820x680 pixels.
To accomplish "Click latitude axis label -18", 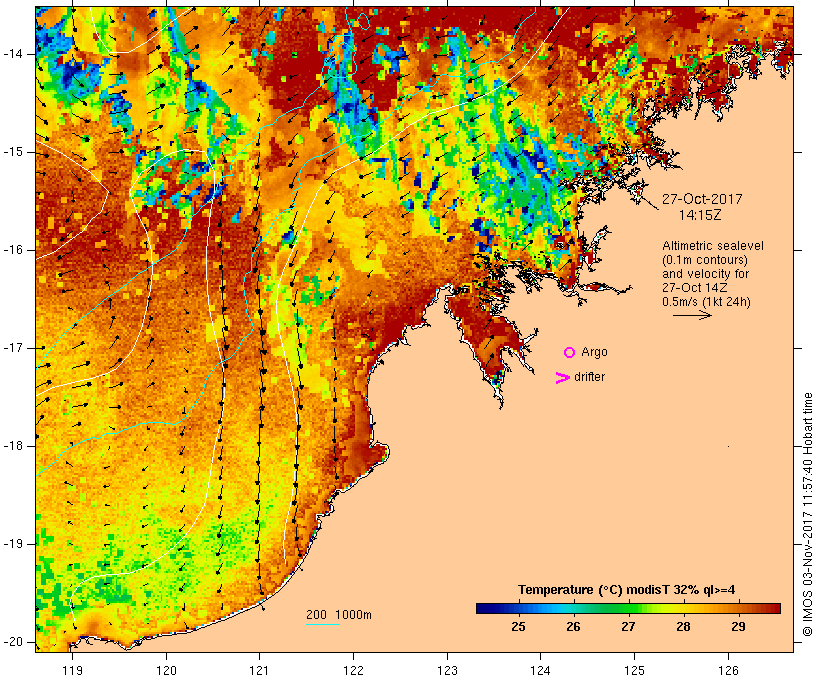I will (12, 446).
